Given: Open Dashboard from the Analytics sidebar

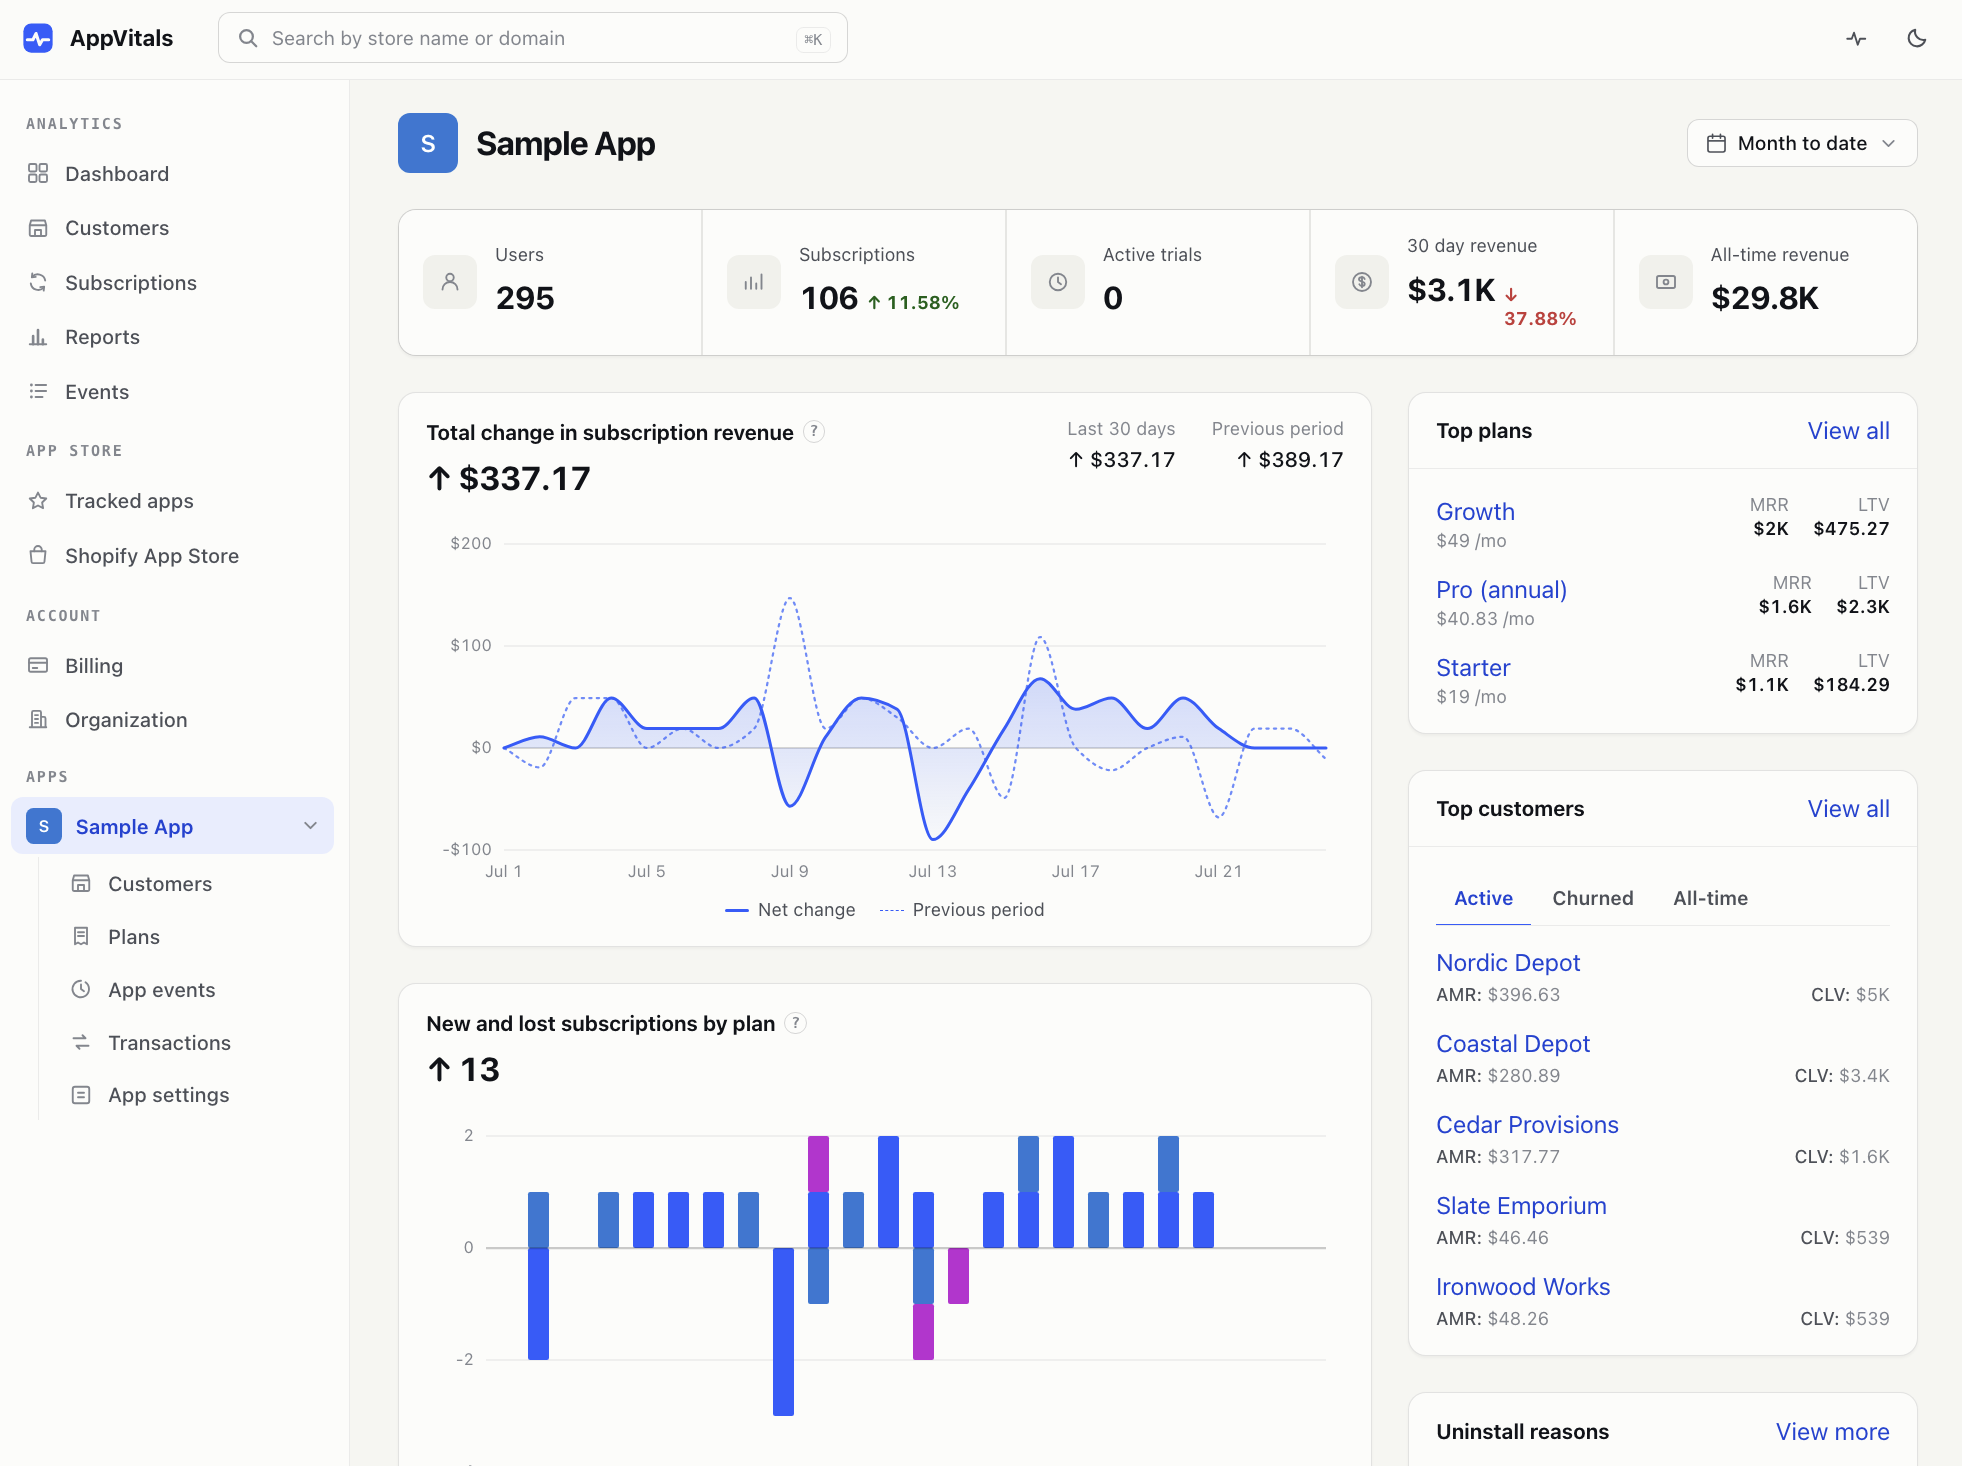Looking at the screenshot, I should point(116,174).
